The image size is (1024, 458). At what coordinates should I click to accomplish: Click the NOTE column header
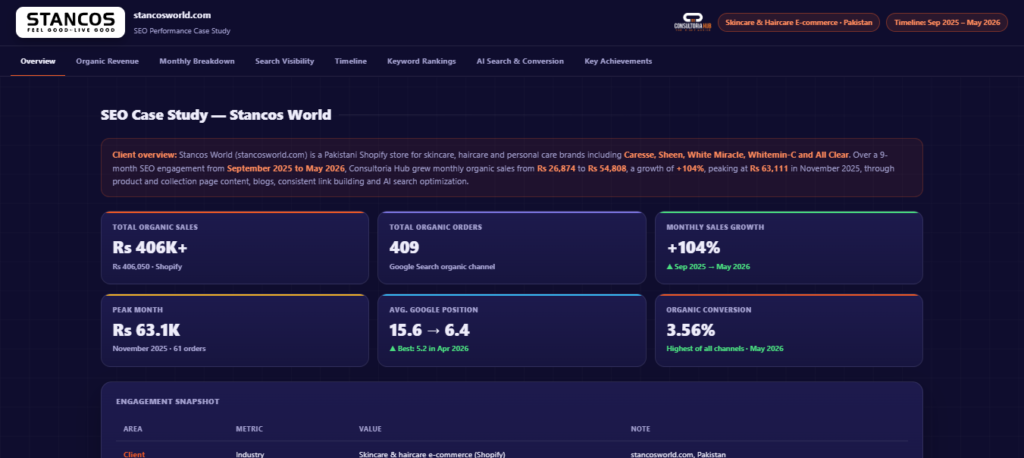640,429
